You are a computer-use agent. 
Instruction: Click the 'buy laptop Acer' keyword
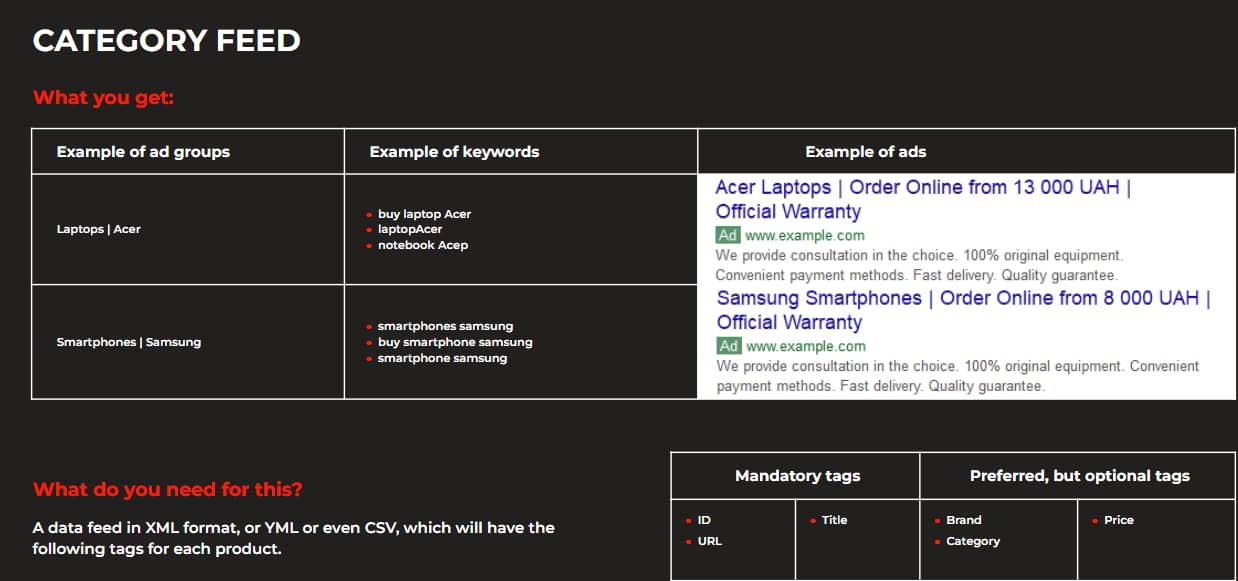click(424, 214)
